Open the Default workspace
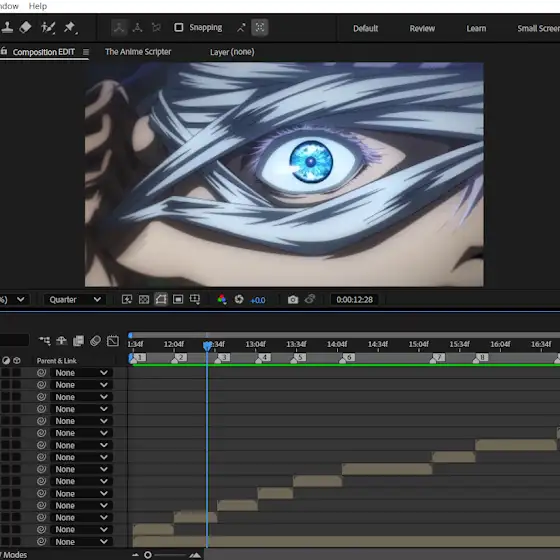 (365, 28)
